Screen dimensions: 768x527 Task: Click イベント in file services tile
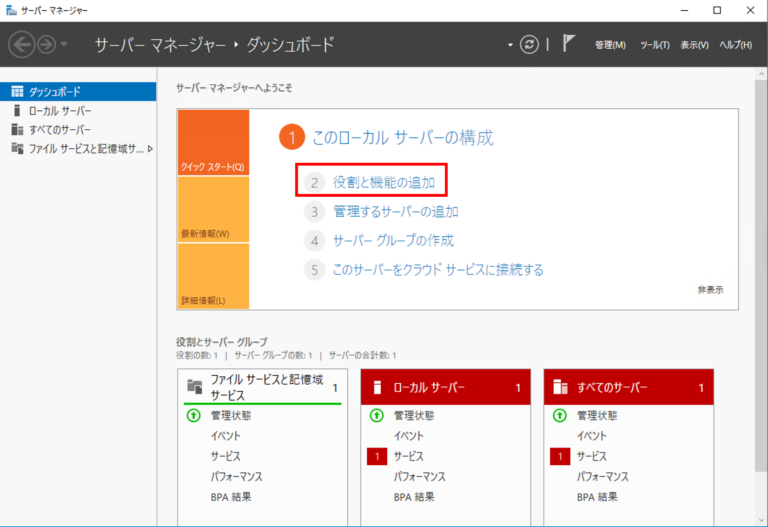tap(225, 436)
